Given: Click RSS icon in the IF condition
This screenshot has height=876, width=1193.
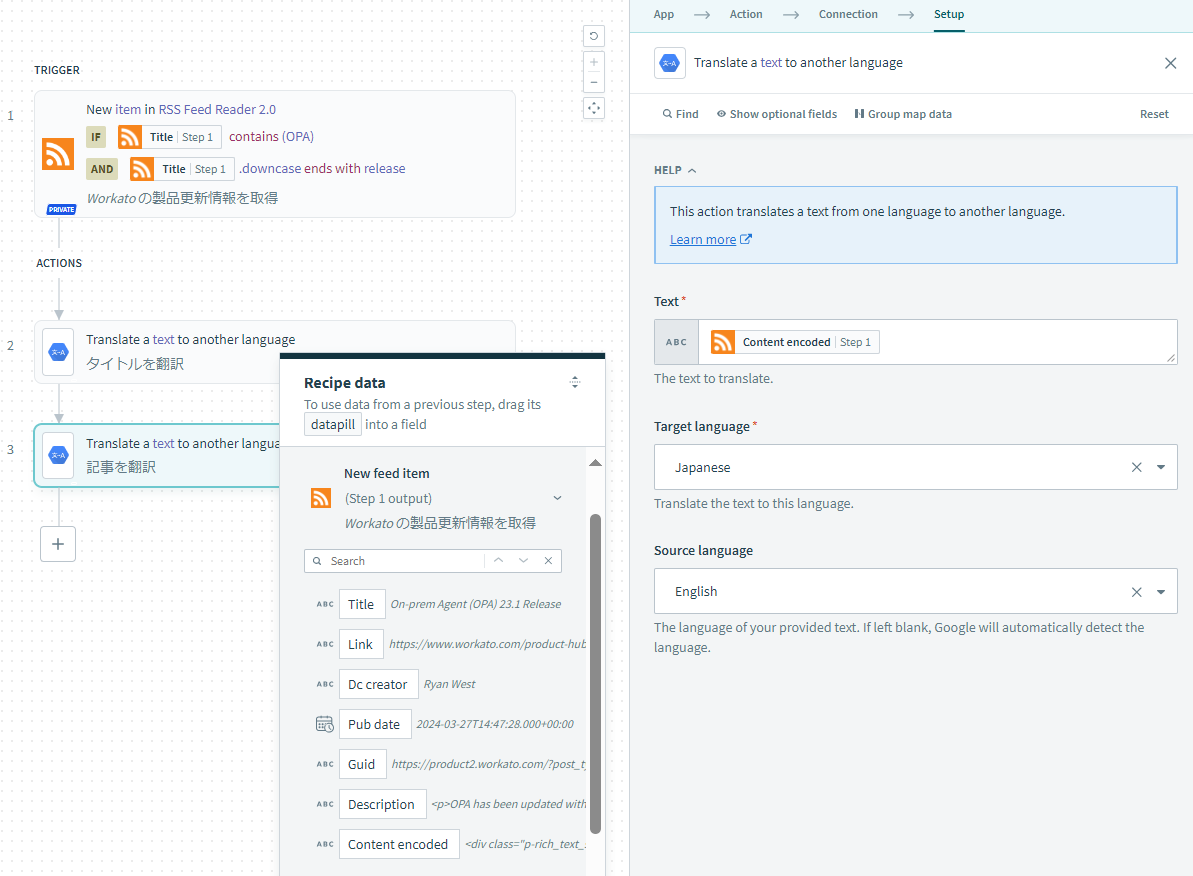Looking at the screenshot, I should coord(129,137).
